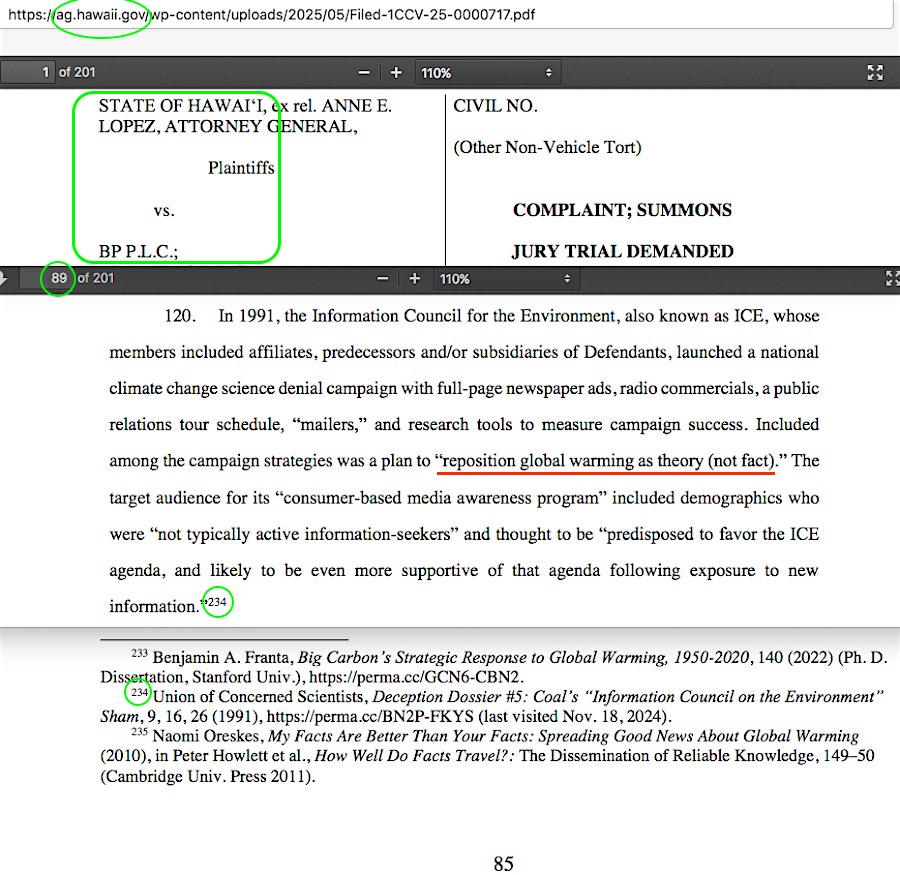The height and width of the screenshot is (875, 900).
Task: Click zoom in in the page 1 toolbar
Action: [x=396, y=73]
